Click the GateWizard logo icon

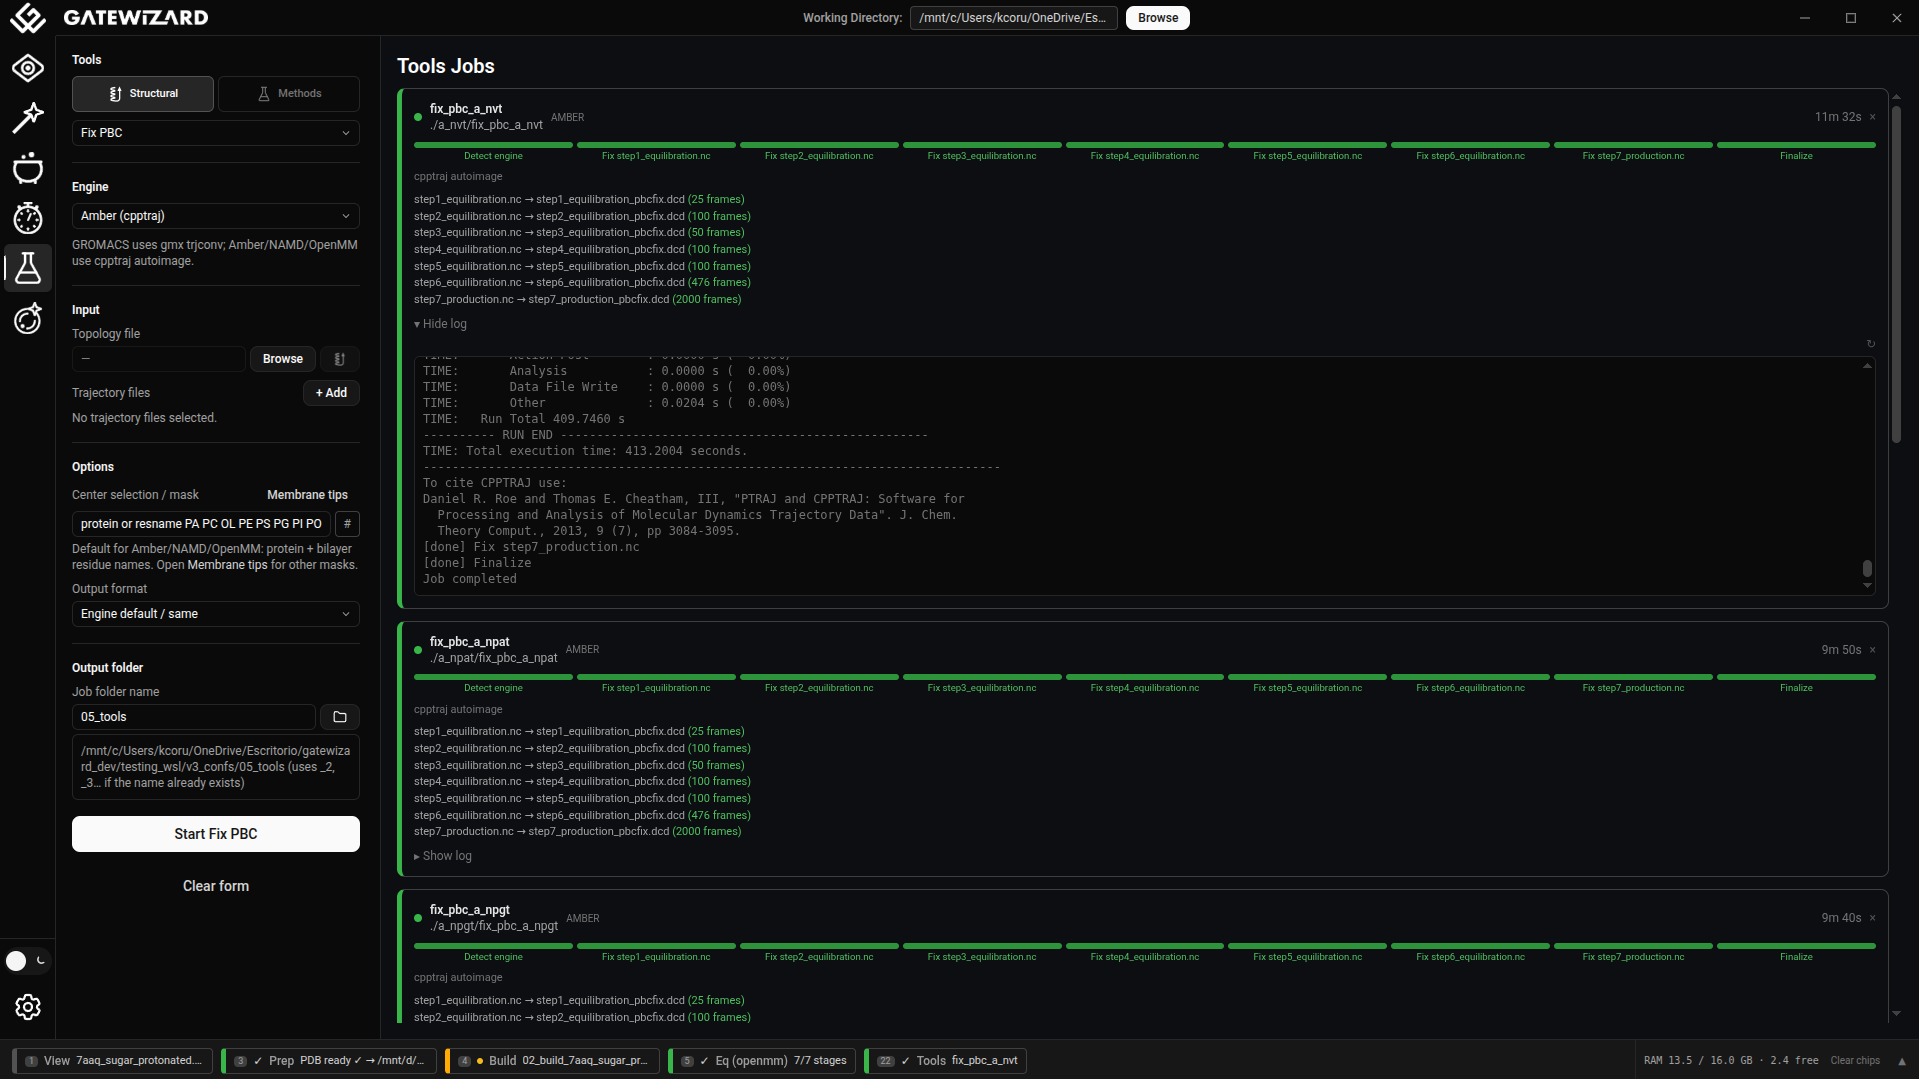28,17
